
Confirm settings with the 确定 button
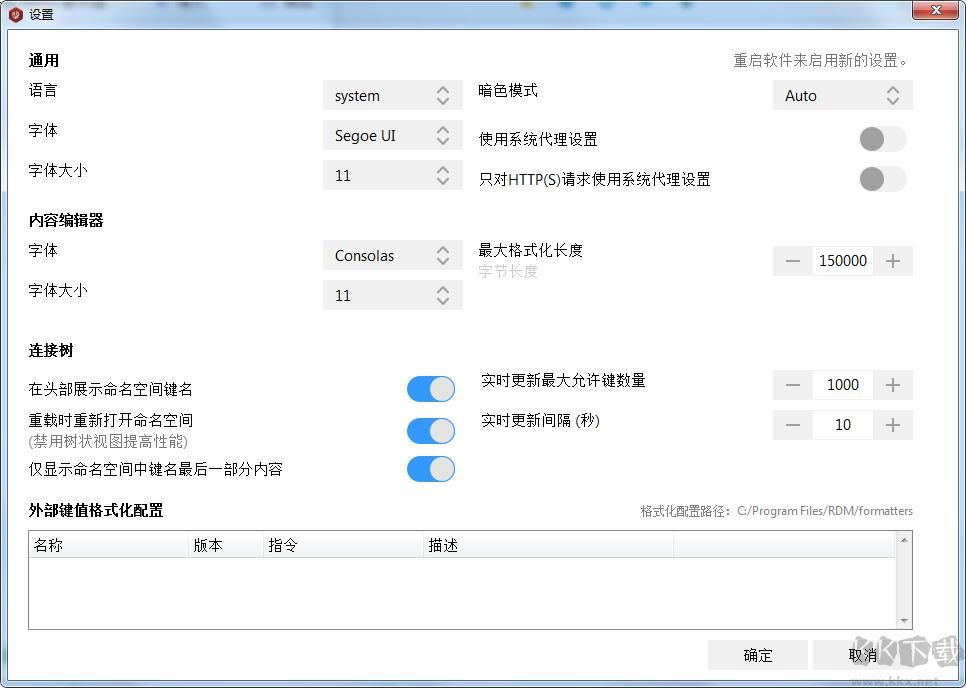point(757,655)
